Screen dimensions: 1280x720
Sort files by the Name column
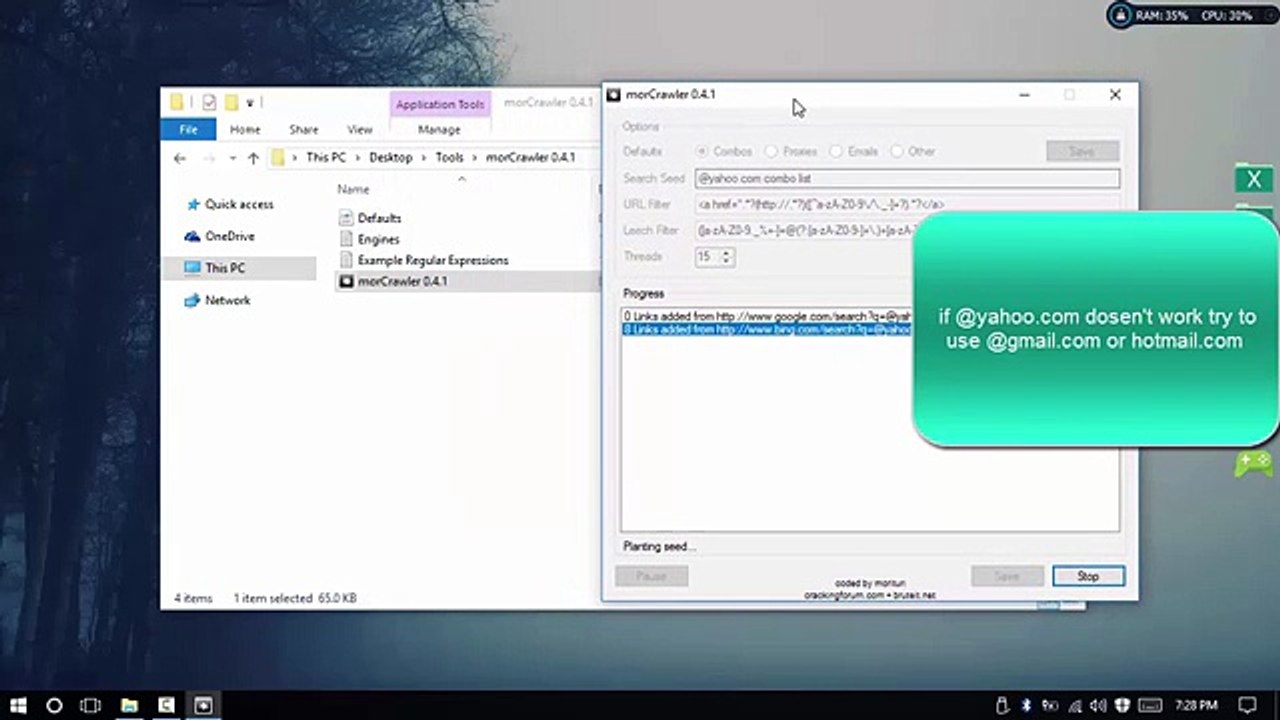pyautogui.click(x=353, y=189)
